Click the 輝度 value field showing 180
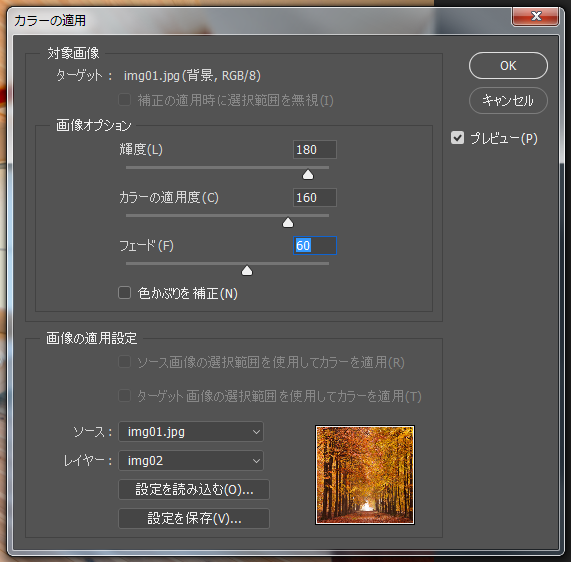 (315, 149)
